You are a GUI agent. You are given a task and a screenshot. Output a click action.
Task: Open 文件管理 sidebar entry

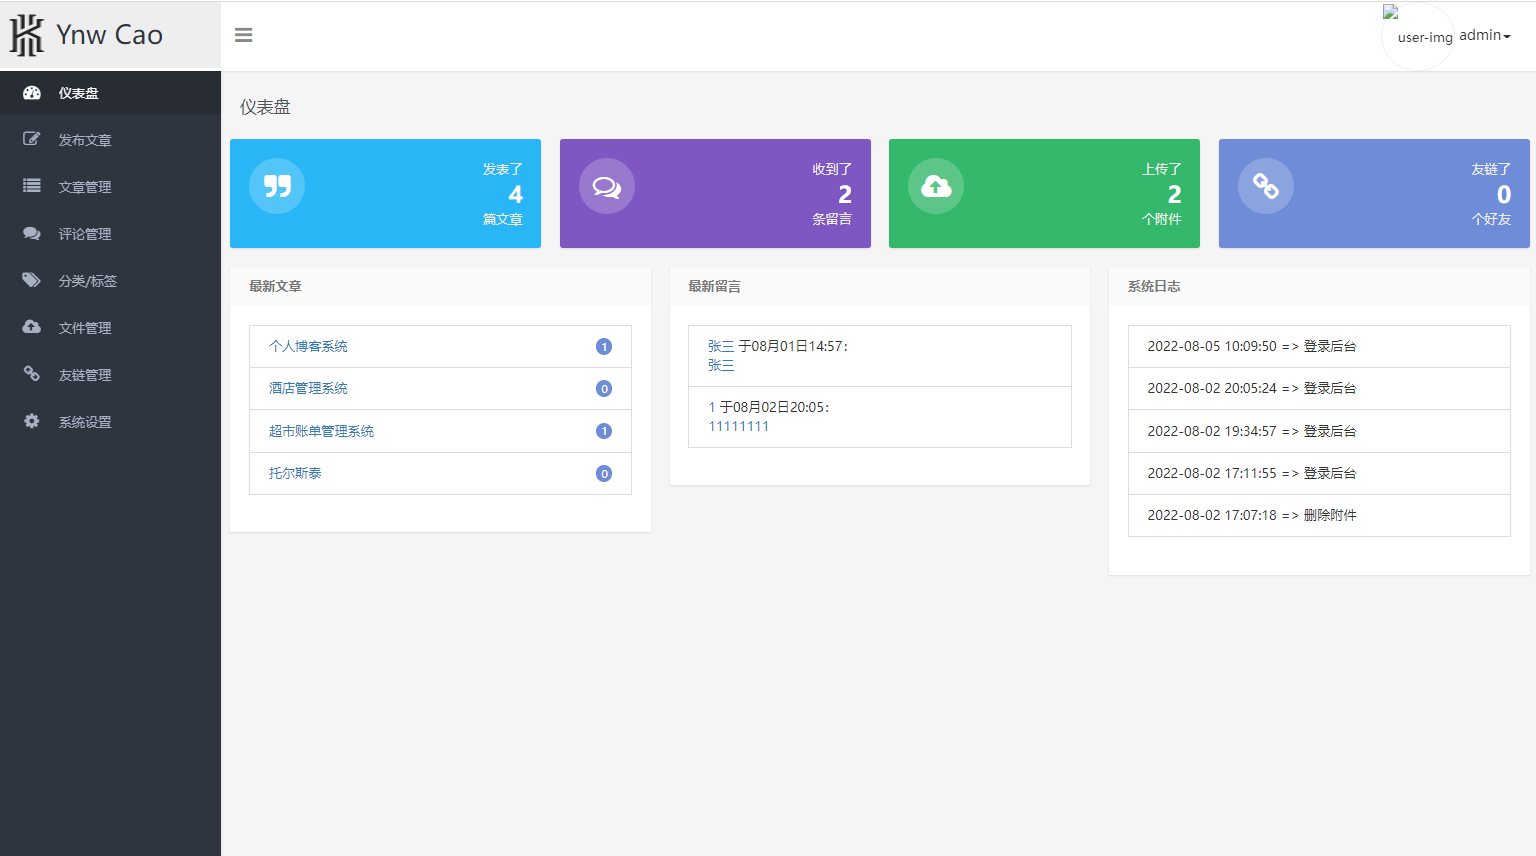(x=110, y=328)
